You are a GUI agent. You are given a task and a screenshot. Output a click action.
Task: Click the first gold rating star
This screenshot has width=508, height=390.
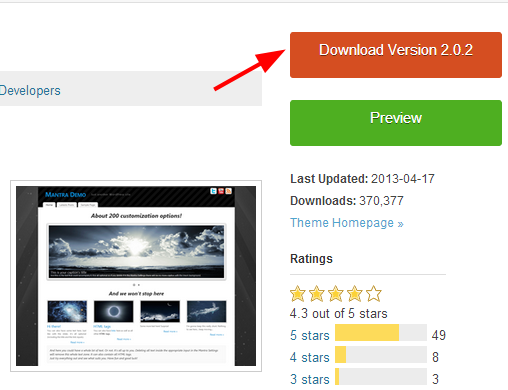click(x=298, y=294)
